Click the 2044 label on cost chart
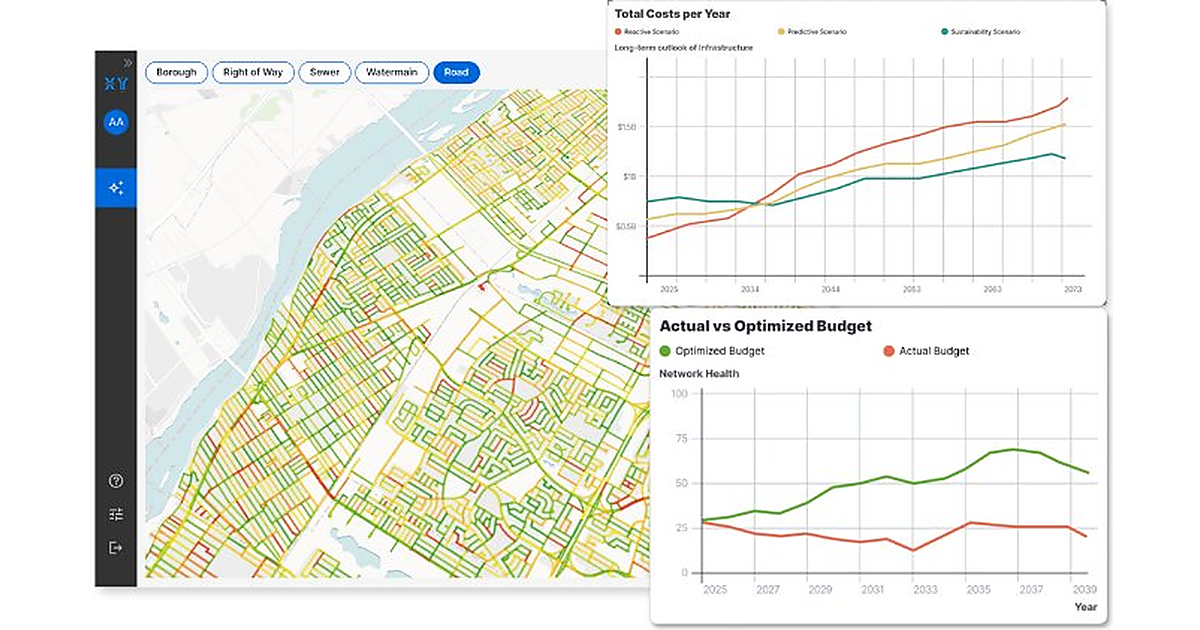Screen dimensions: 1200x630 tap(830, 288)
